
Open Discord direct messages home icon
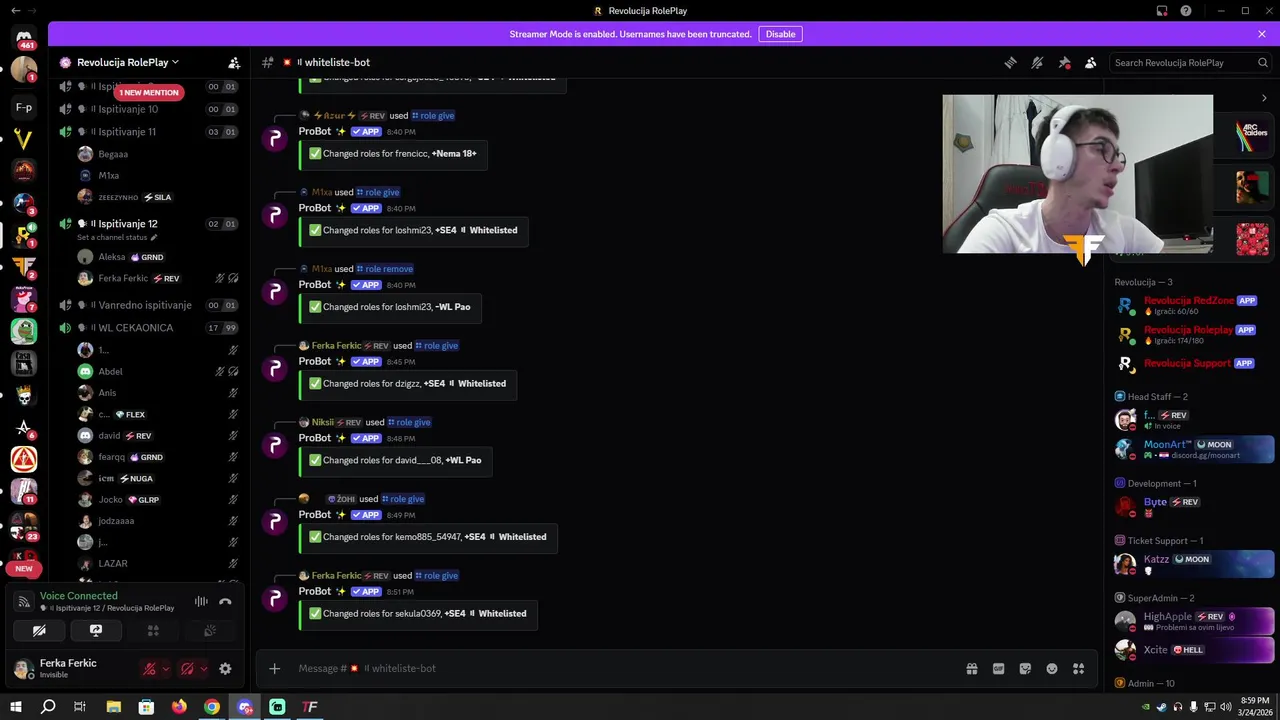point(24,37)
